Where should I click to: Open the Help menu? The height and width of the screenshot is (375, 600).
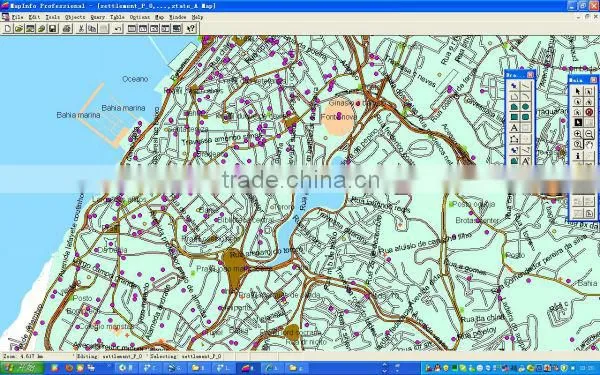coord(197,17)
